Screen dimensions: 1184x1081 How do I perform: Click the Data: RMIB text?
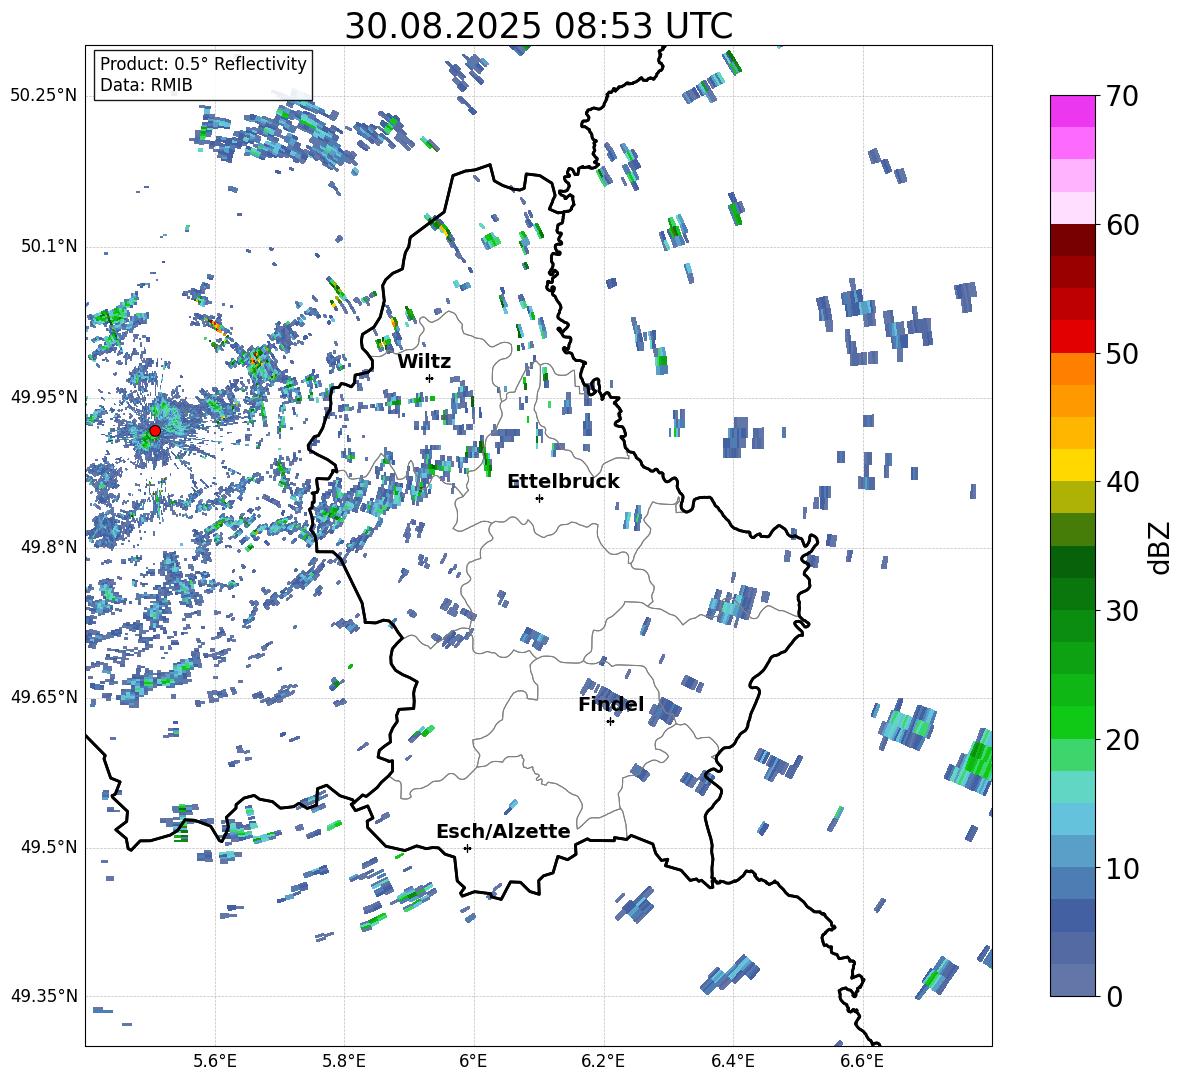point(146,85)
